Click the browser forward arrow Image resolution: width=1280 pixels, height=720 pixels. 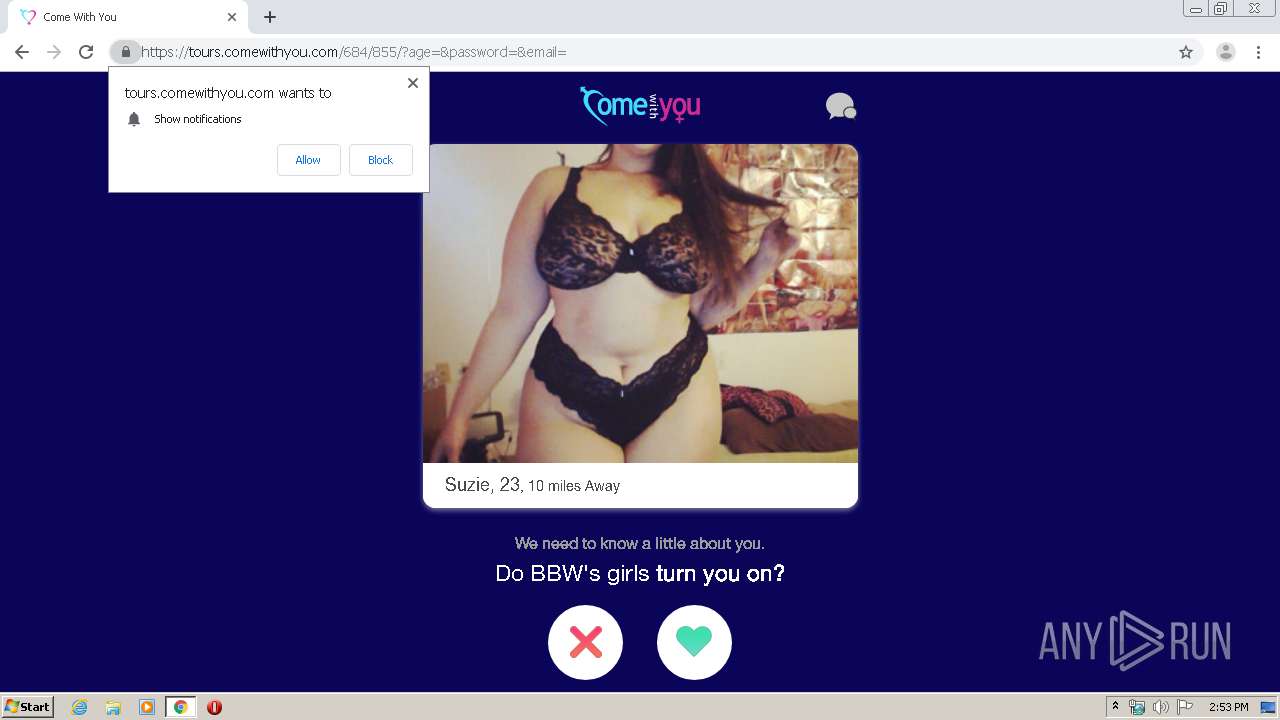[54, 52]
